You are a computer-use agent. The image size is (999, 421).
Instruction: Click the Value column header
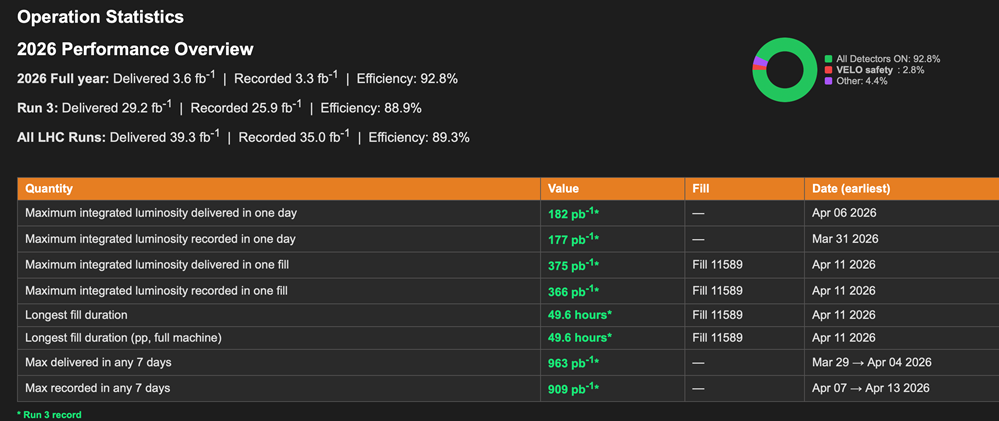563,188
